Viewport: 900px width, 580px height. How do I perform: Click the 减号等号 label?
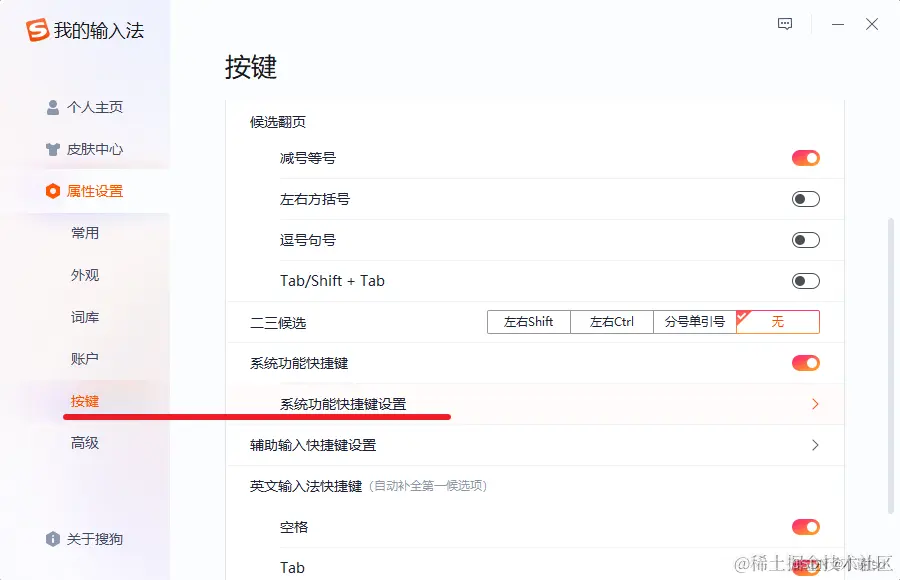coord(308,158)
